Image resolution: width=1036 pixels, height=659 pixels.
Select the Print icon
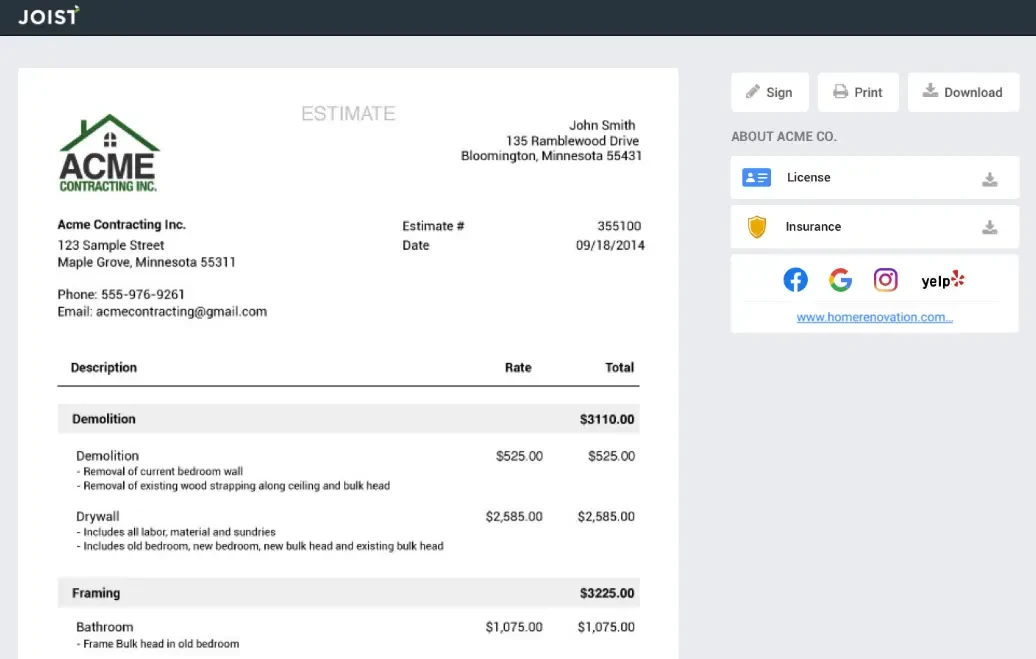(841, 92)
